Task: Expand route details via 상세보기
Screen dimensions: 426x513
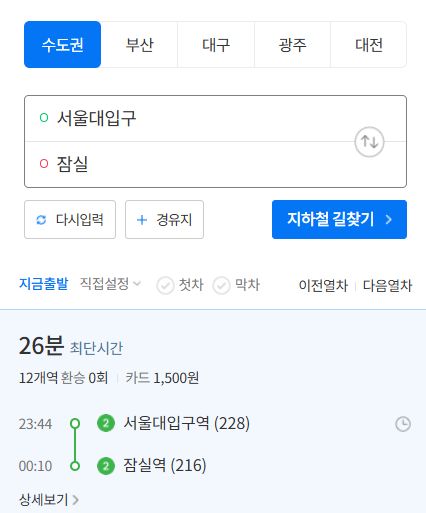Action: 49,499
